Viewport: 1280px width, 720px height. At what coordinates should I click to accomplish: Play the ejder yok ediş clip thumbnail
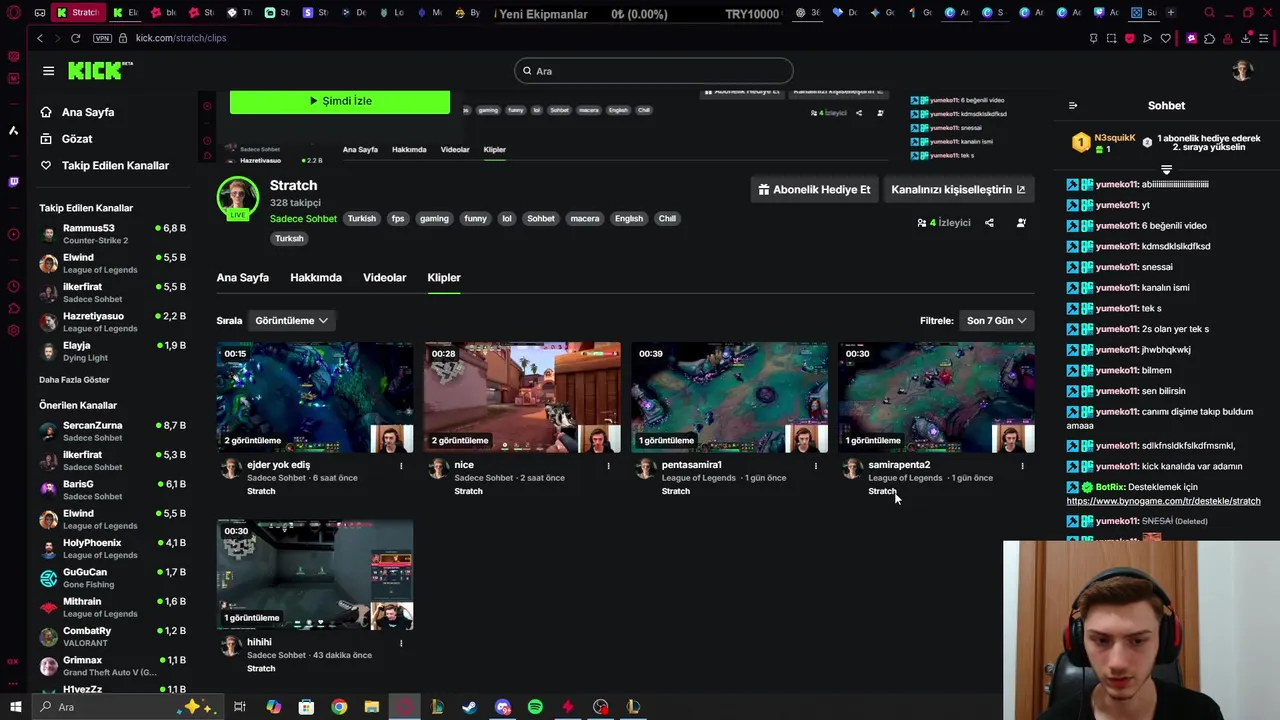coord(315,398)
